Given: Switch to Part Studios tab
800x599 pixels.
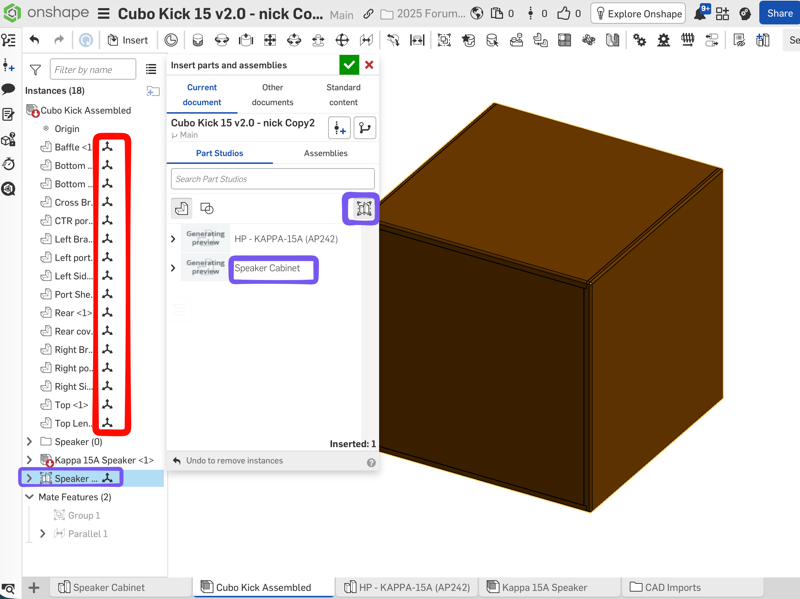Looking at the screenshot, I should click(220, 153).
